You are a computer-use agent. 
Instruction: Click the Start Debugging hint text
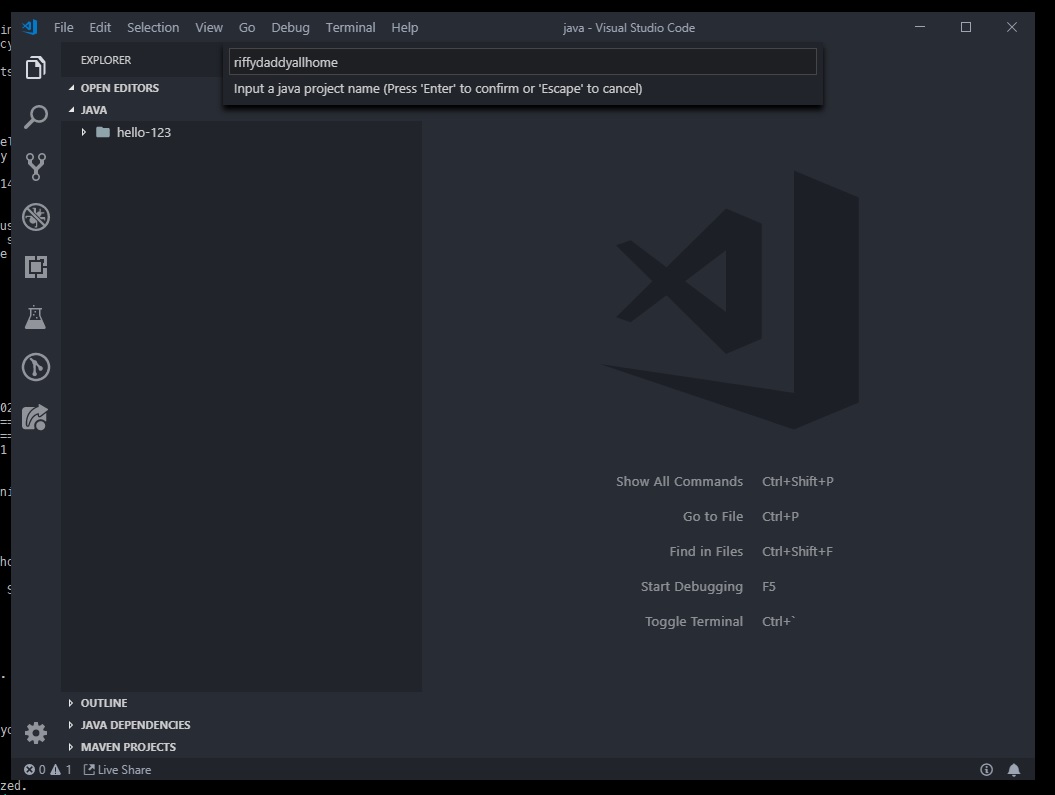[x=692, y=586]
